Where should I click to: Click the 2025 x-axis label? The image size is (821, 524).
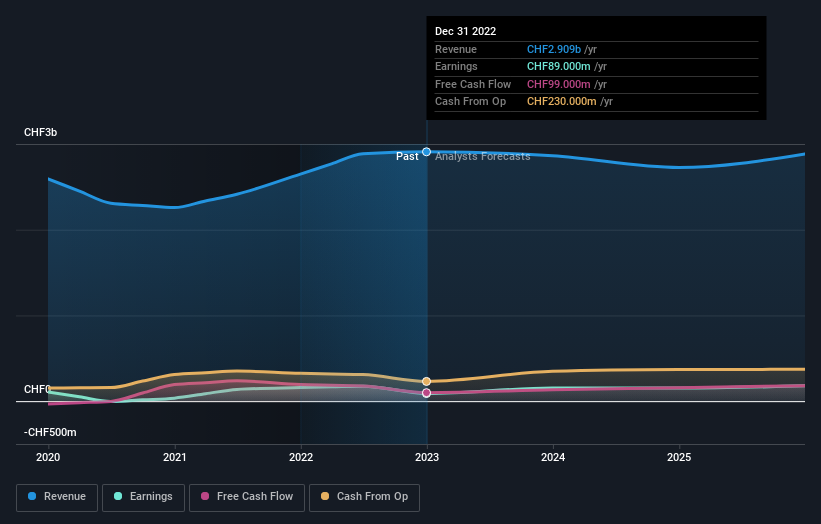pyautogui.click(x=679, y=457)
